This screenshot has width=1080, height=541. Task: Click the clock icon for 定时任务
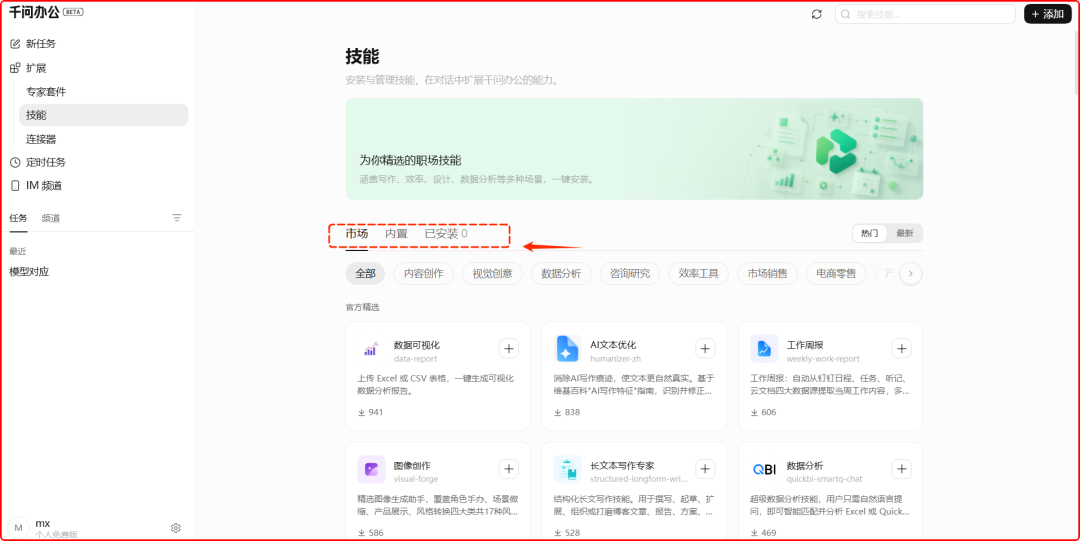(x=15, y=163)
